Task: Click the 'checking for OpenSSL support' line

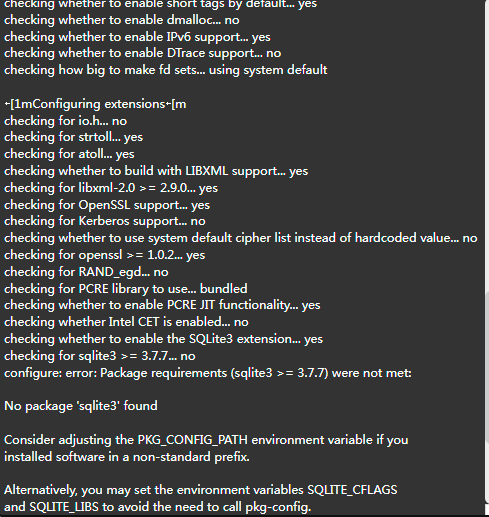Action: (107, 205)
